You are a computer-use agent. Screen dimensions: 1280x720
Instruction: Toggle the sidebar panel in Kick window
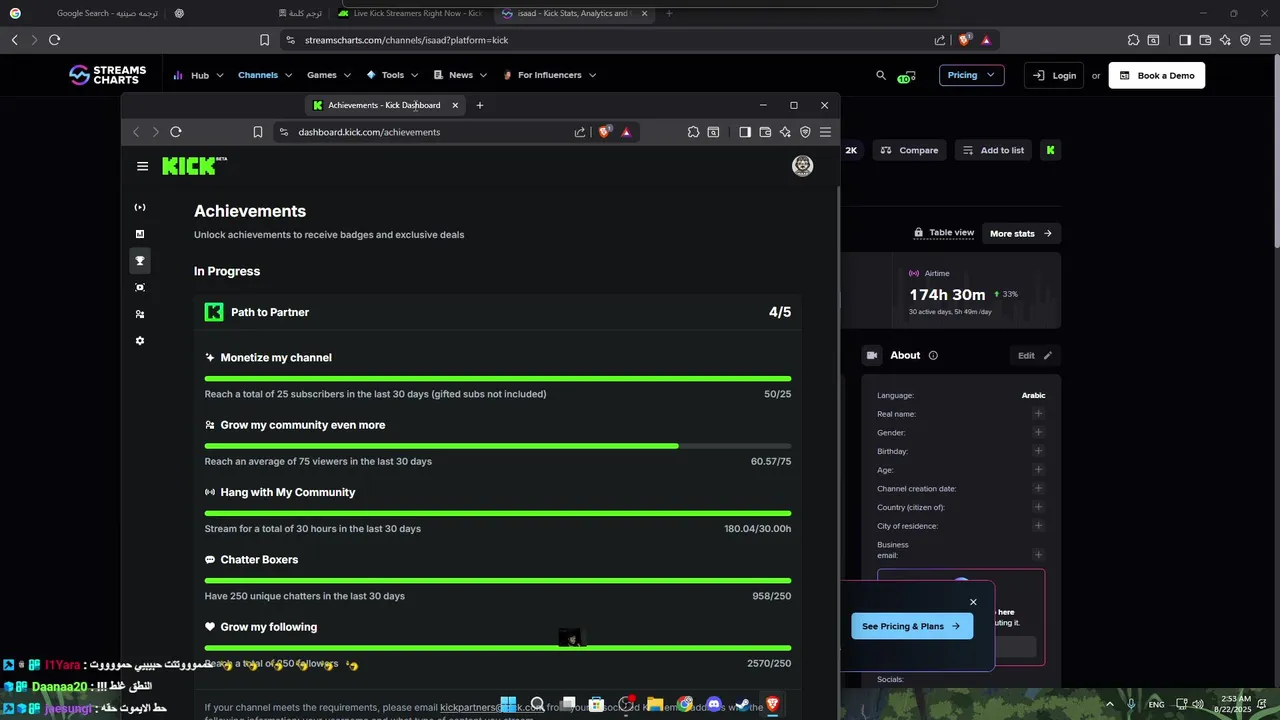point(745,132)
